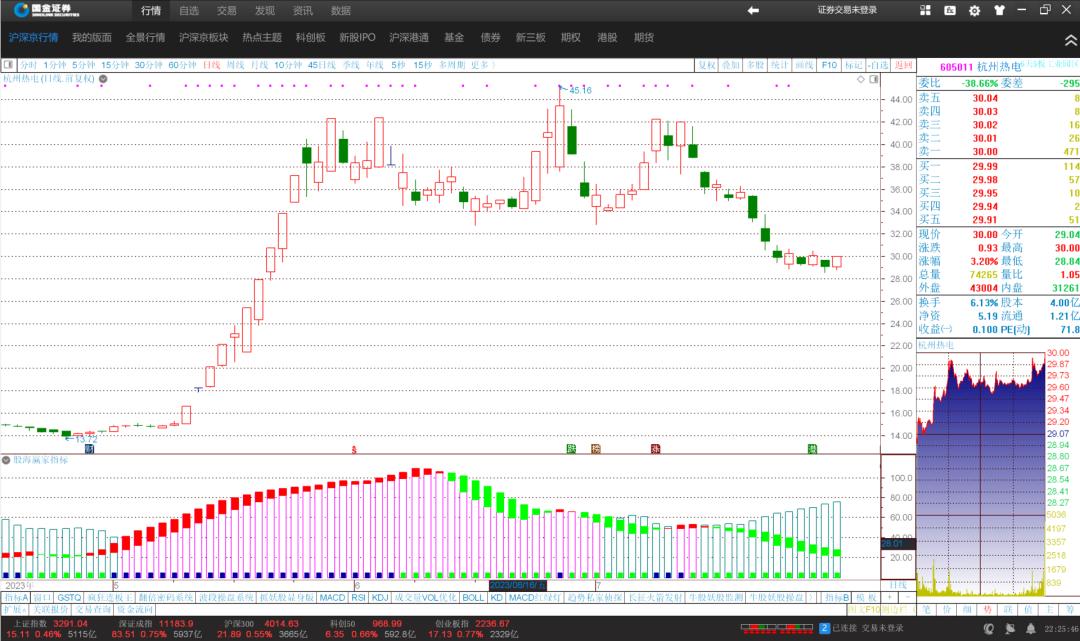Open the skin theme shirt icon
Image resolution: width=1080 pixels, height=641 pixels.
point(998,10)
